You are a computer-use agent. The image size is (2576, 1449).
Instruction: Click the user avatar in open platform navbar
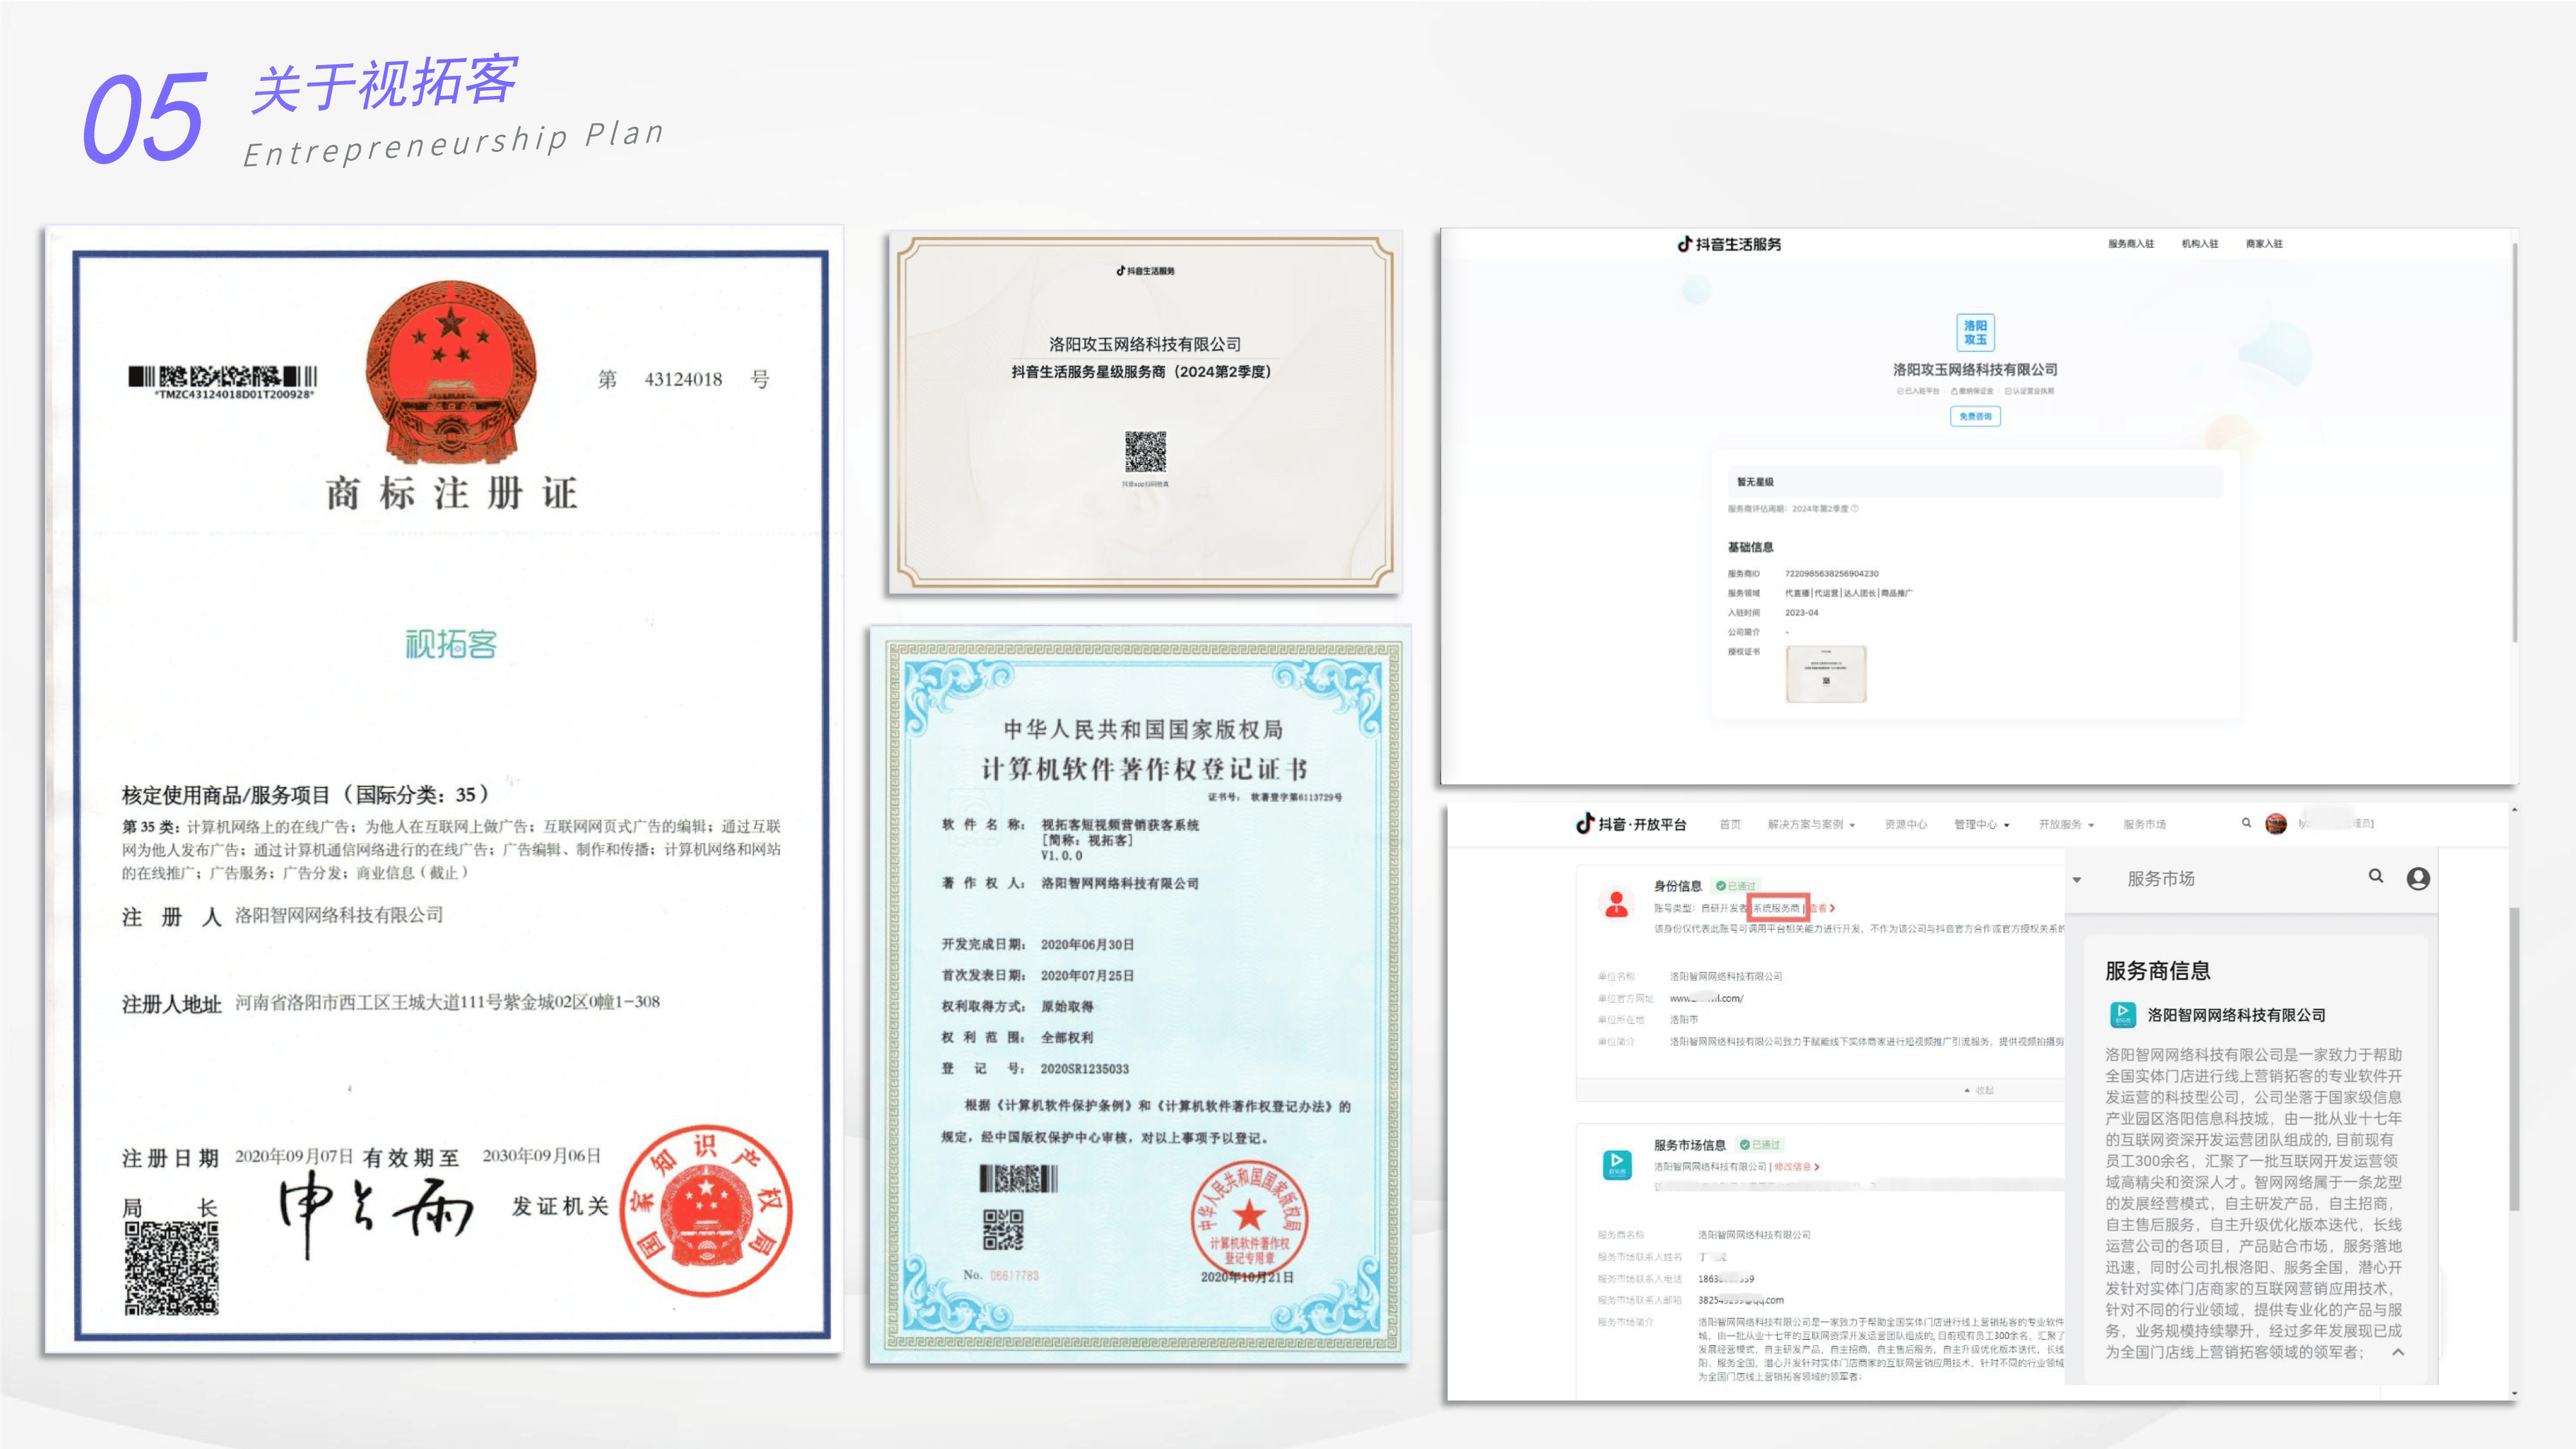2276,824
